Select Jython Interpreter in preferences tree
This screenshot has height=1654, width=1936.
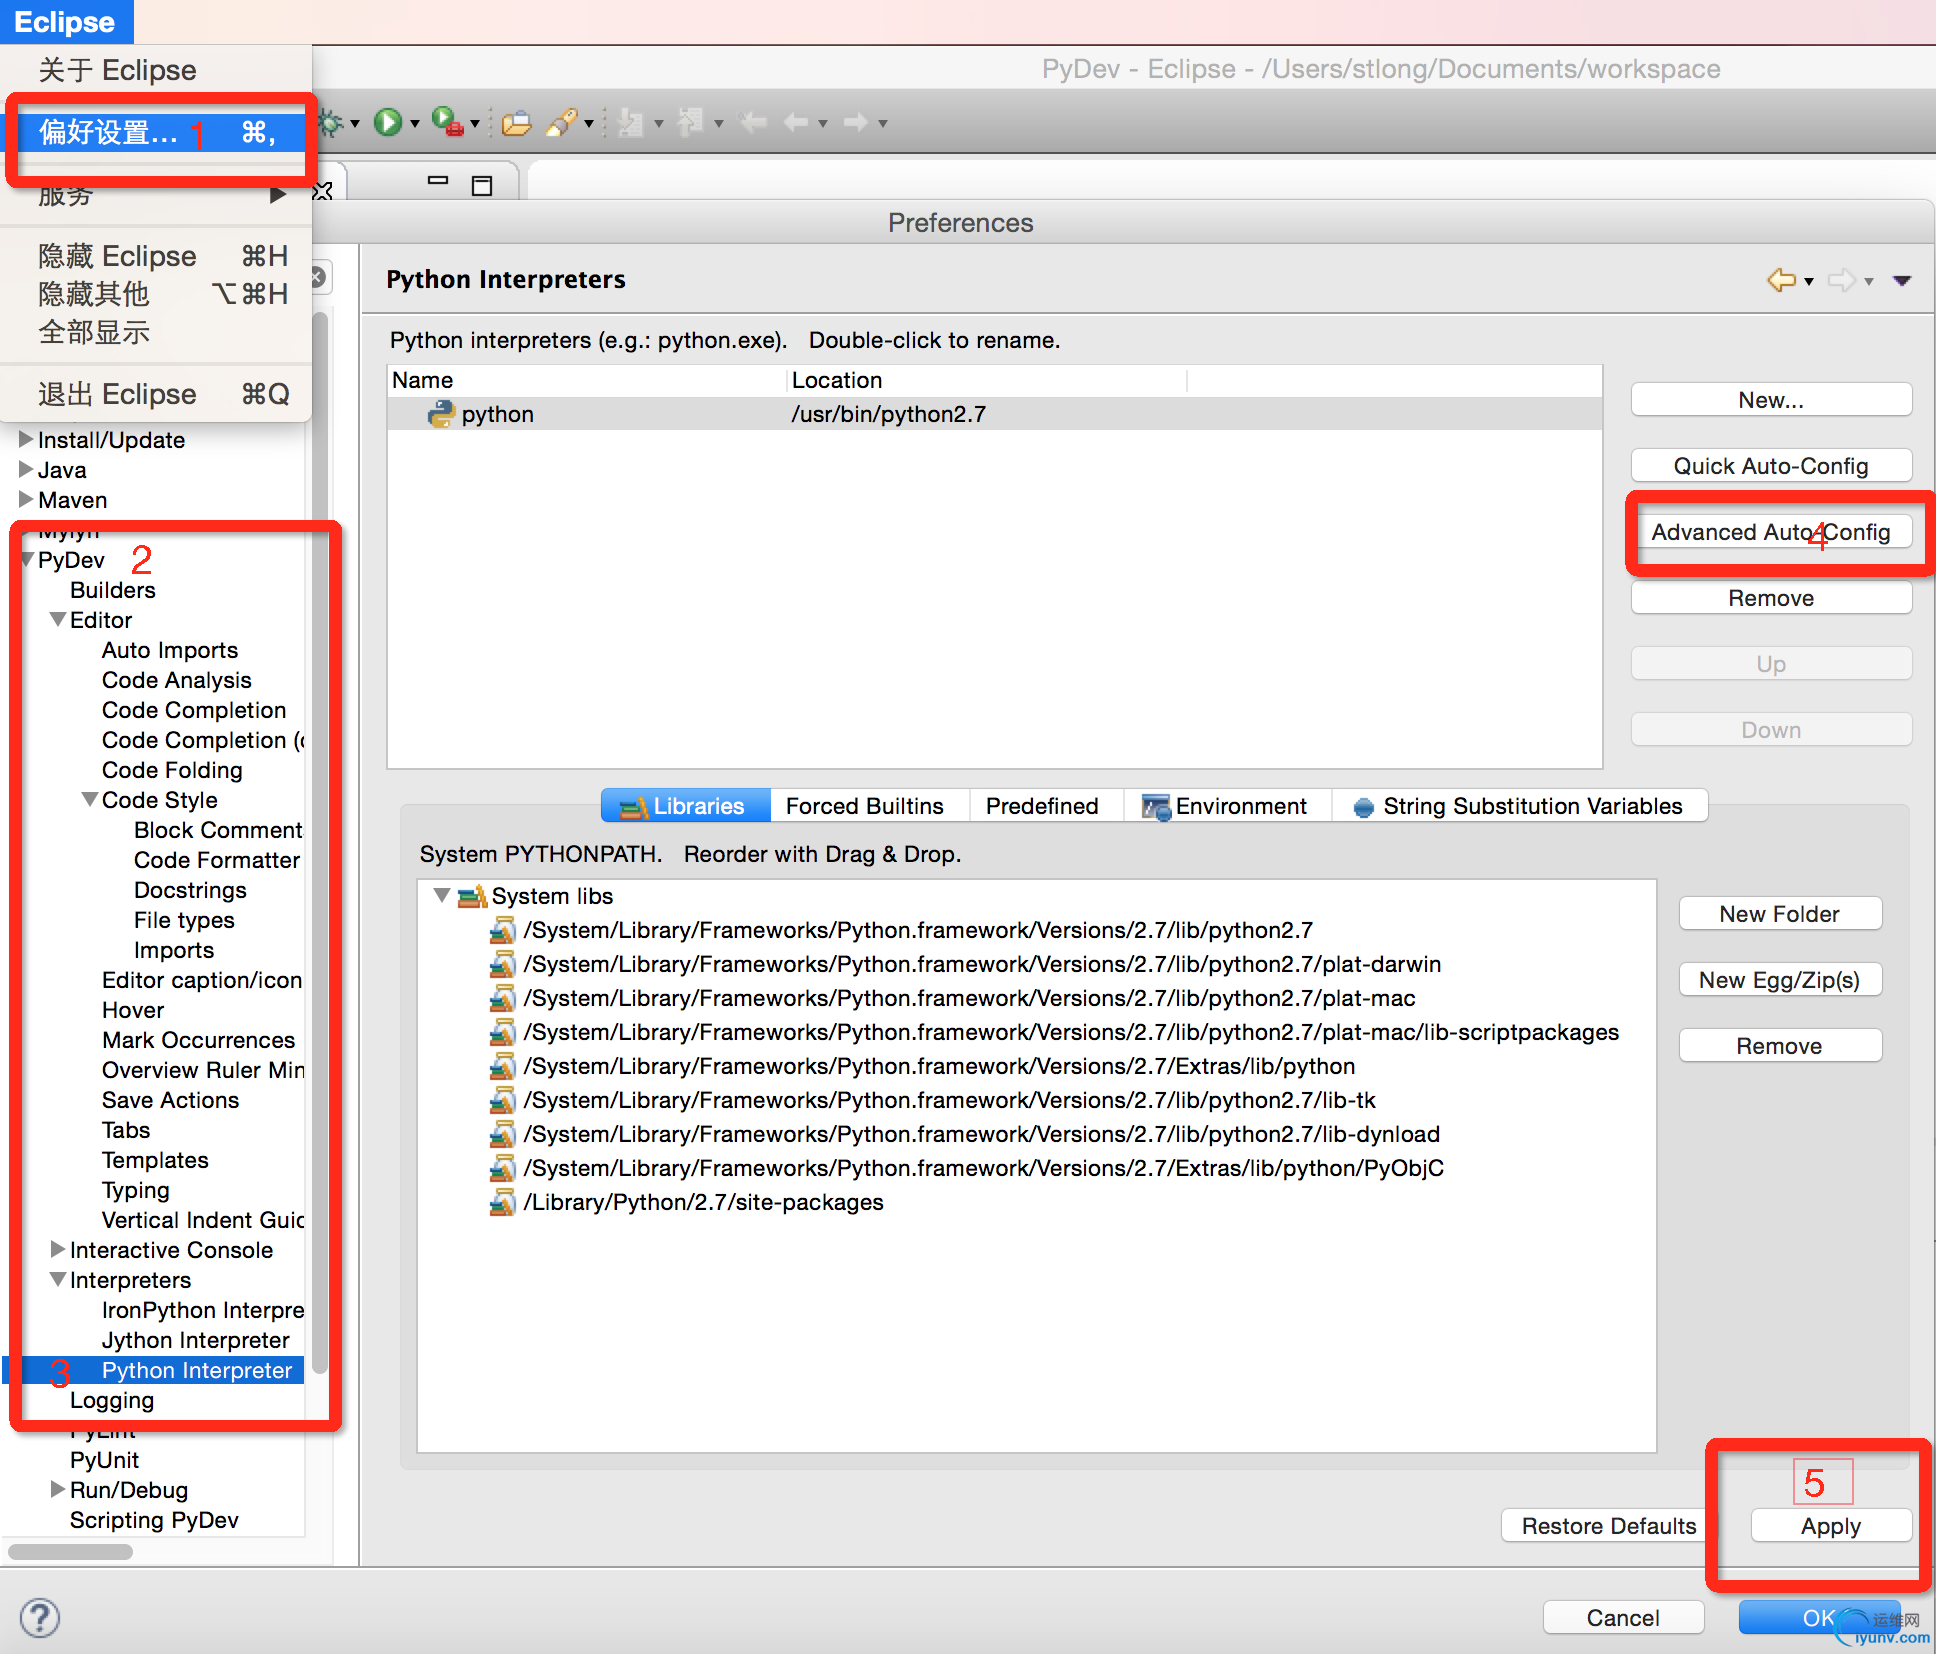196,1340
